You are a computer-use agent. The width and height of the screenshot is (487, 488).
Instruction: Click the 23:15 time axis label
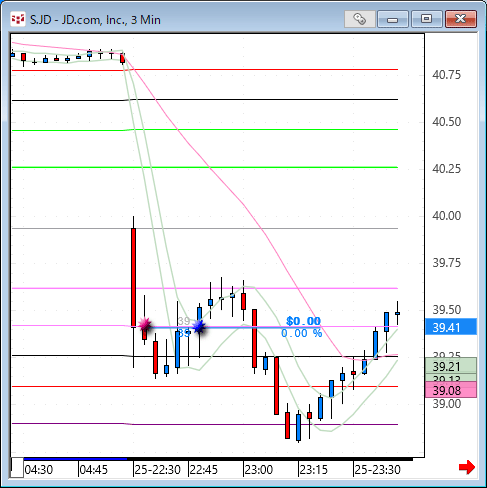coord(314,470)
